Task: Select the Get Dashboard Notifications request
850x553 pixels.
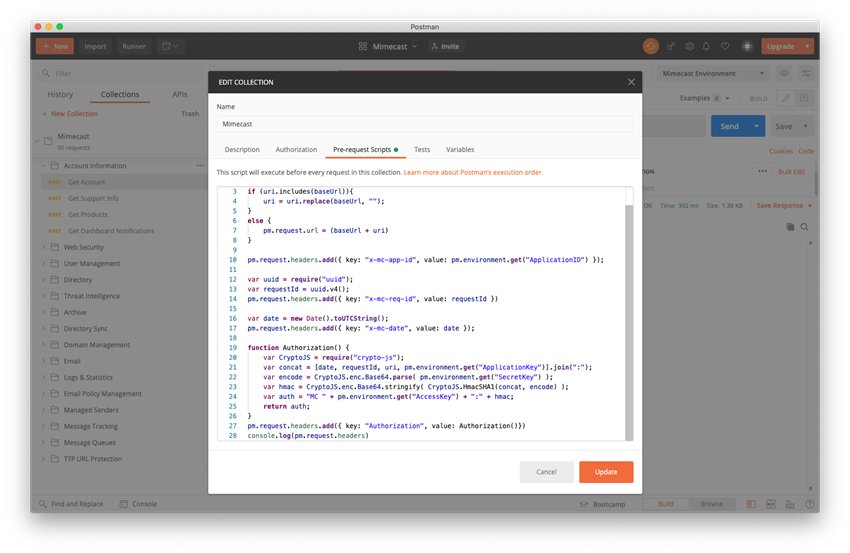Action: click(x=111, y=231)
